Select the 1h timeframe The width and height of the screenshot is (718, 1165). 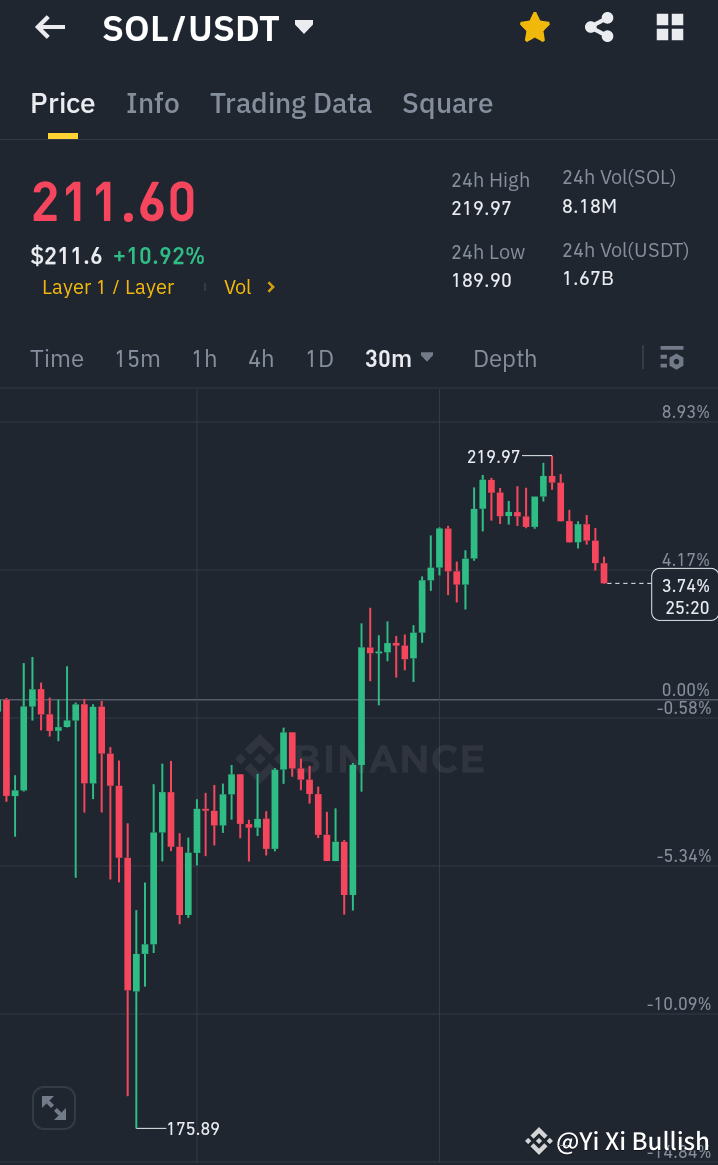204,358
